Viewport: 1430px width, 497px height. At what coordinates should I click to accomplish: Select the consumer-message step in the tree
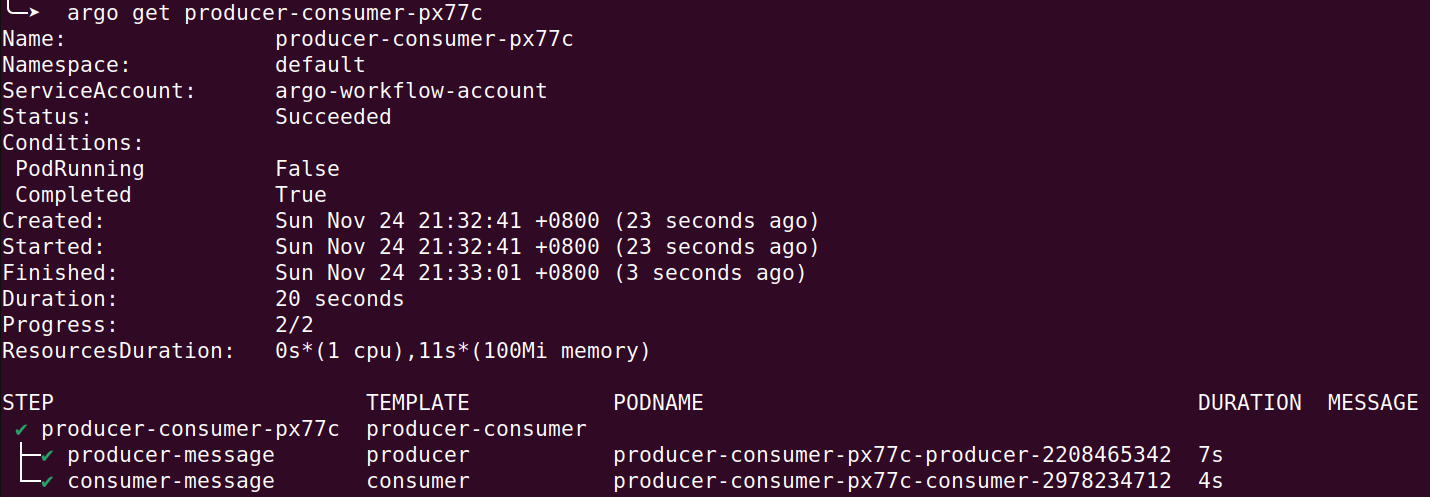[170, 482]
